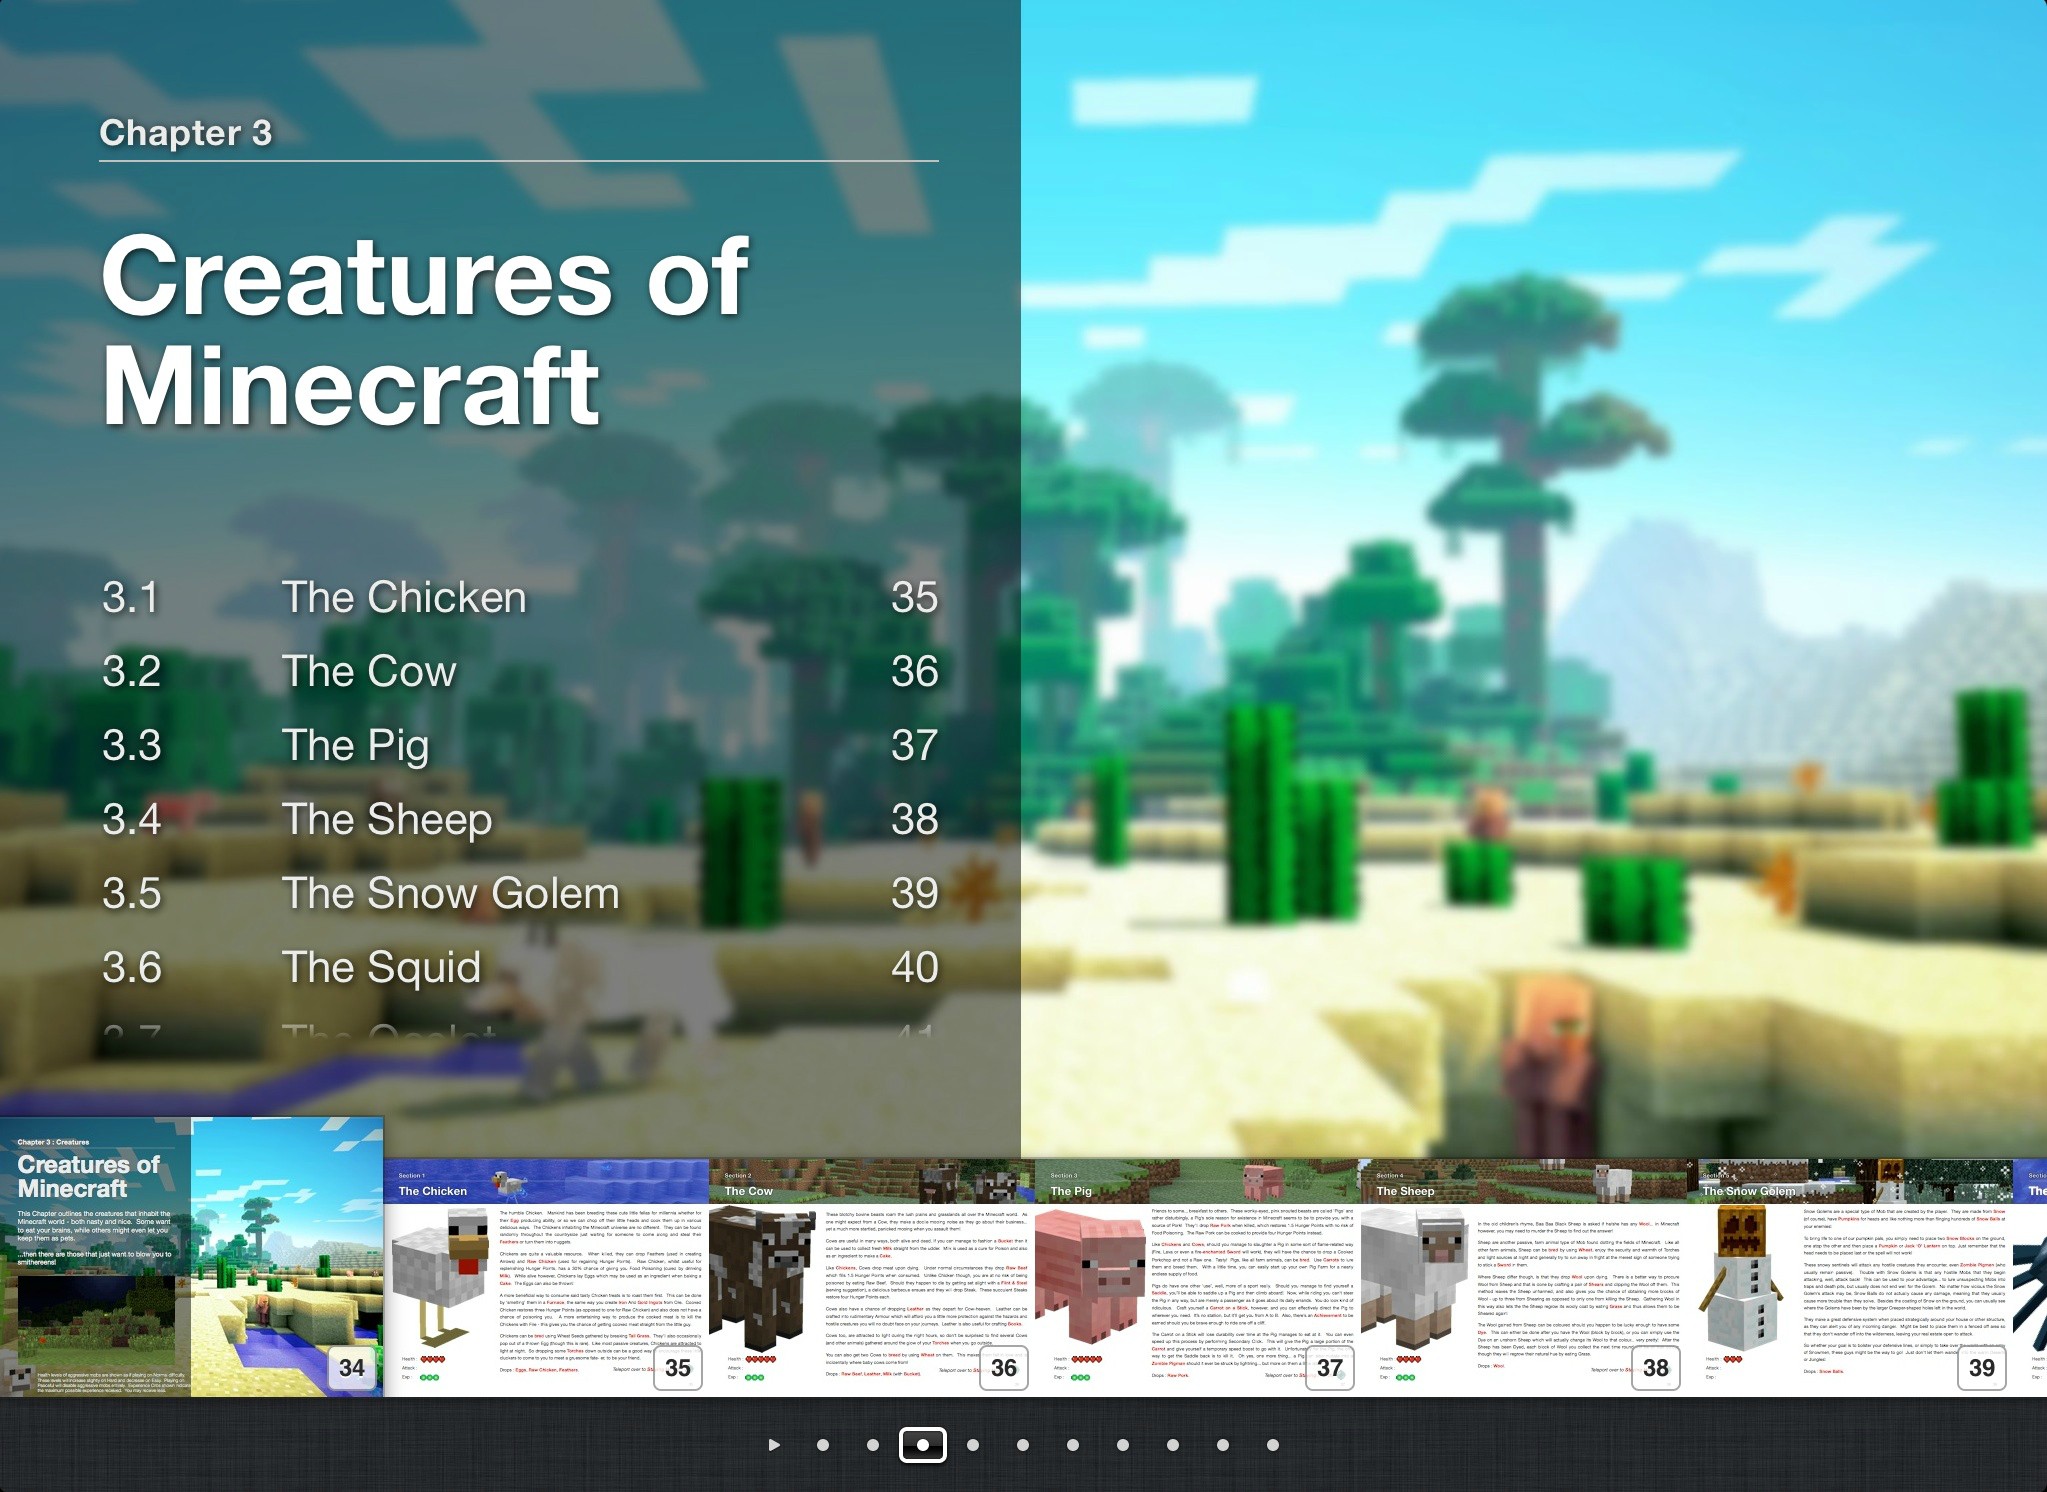
Task: Select the page 38 Sheep thumbnail
Action: click(1524, 1278)
